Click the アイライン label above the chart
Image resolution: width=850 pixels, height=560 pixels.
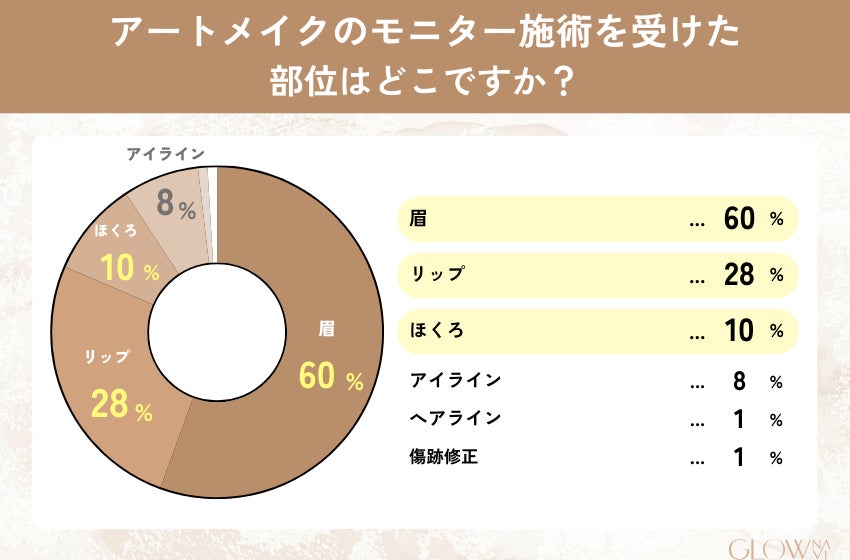click(x=166, y=154)
